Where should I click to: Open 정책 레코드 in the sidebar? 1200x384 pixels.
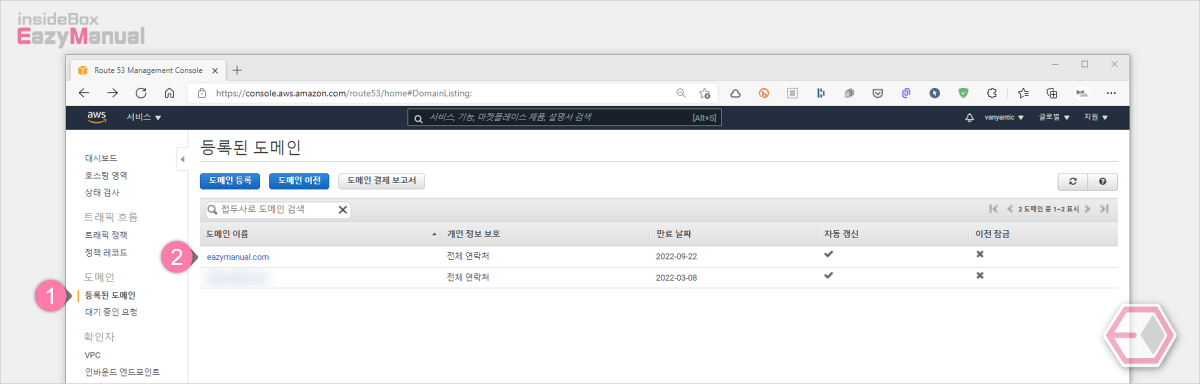[106, 252]
